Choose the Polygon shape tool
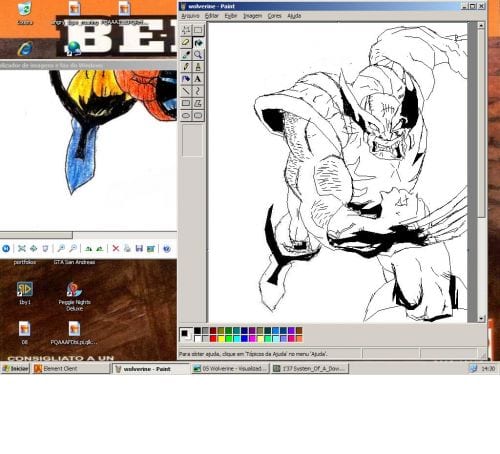 pos(198,103)
